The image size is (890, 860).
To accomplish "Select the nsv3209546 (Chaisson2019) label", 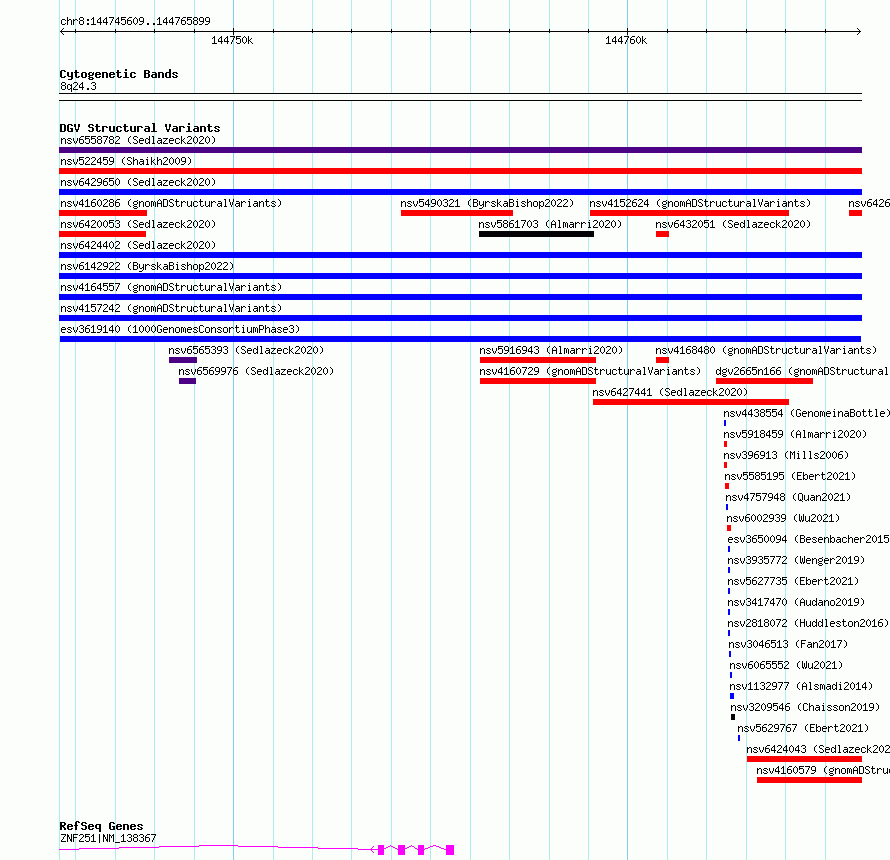I will tap(805, 707).
